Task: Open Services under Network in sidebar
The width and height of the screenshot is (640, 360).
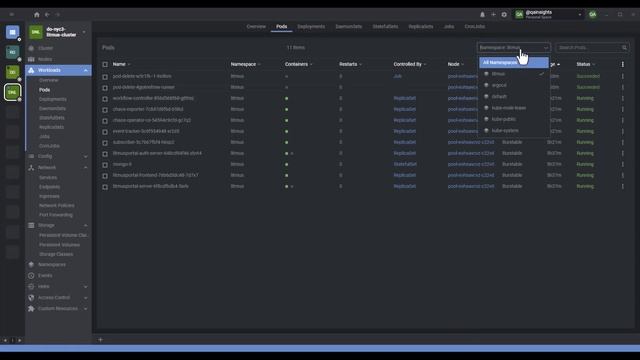Action: point(48,178)
